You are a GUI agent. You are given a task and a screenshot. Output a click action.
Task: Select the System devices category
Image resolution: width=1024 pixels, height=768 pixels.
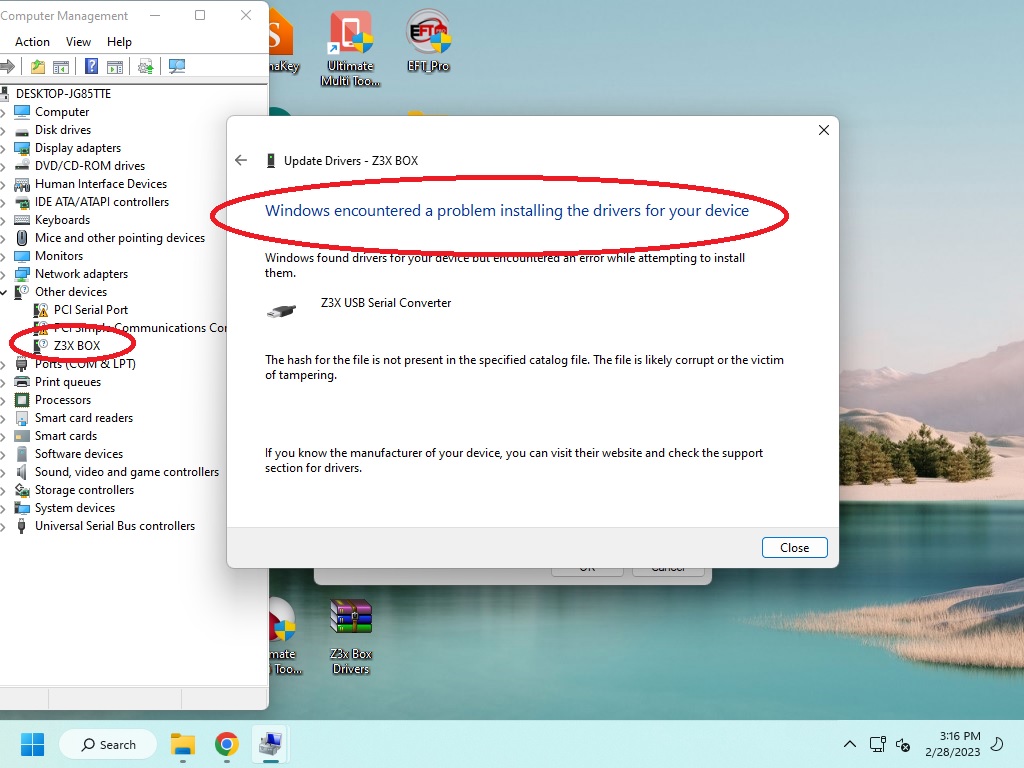[74, 508]
